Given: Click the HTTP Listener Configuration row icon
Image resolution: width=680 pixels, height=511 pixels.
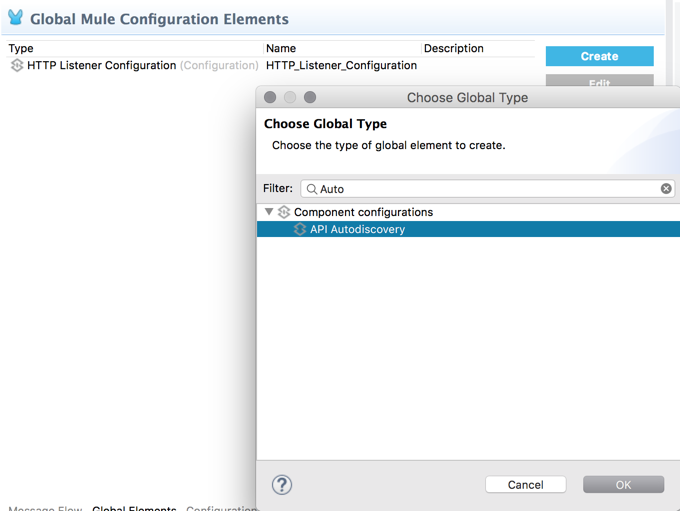Looking at the screenshot, I should coord(16,66).
